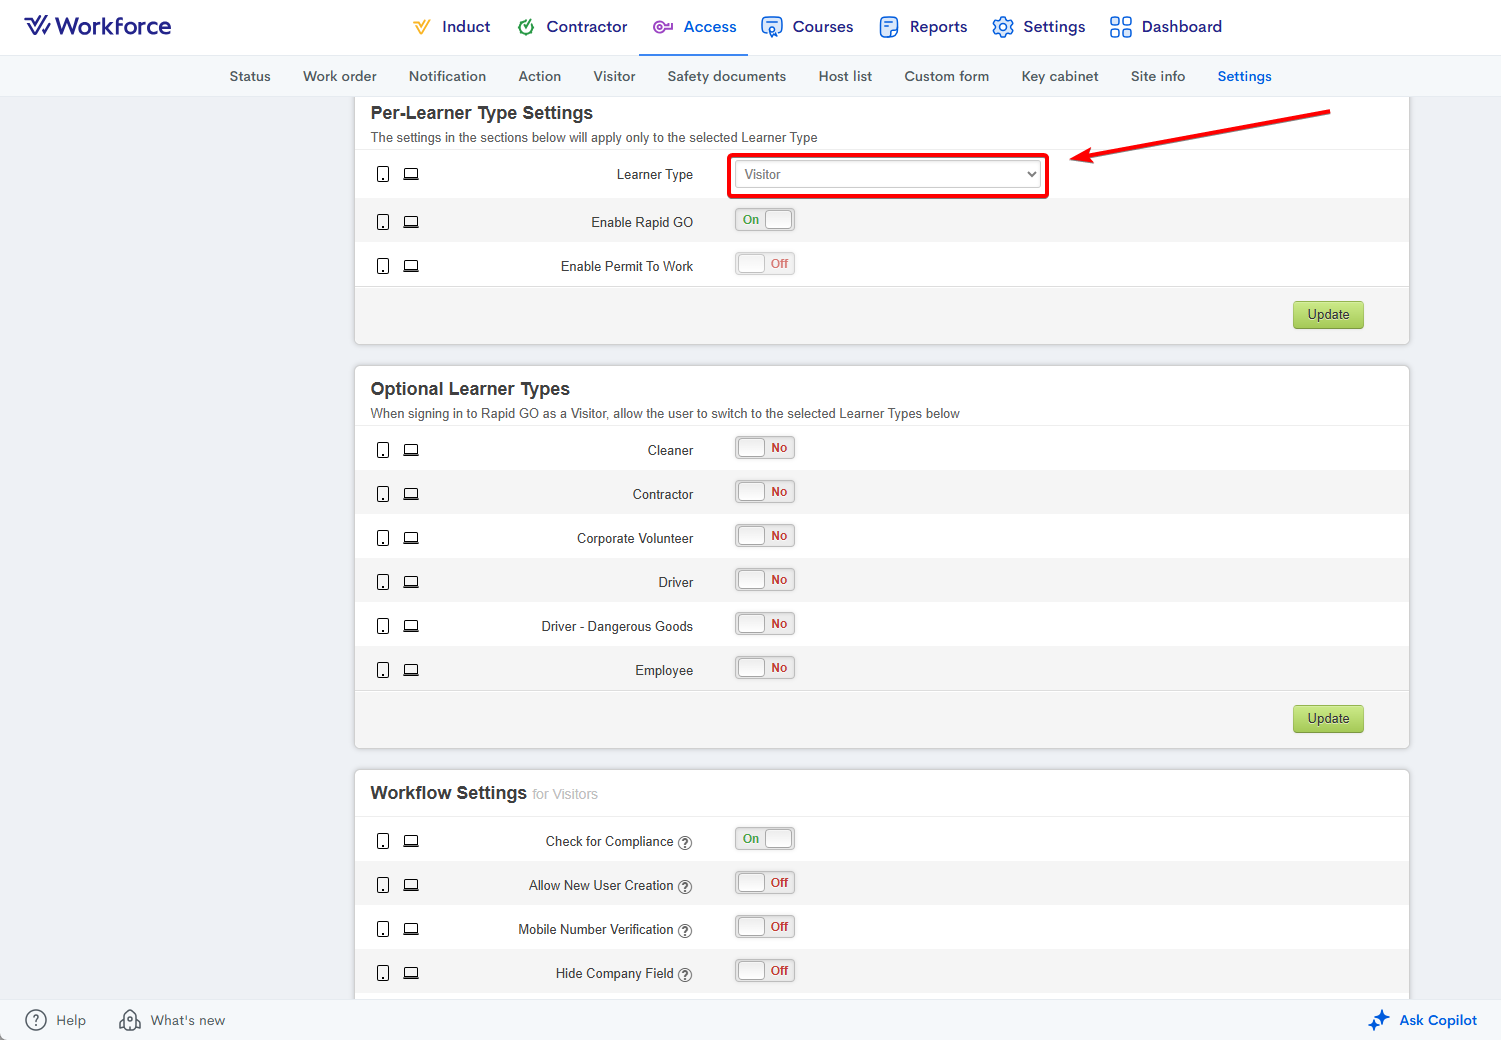The width and height of the screenshot is (1501, 1040).
Task: Click the mobile device icon beside Learner Type
Action: tap(383, 175)
